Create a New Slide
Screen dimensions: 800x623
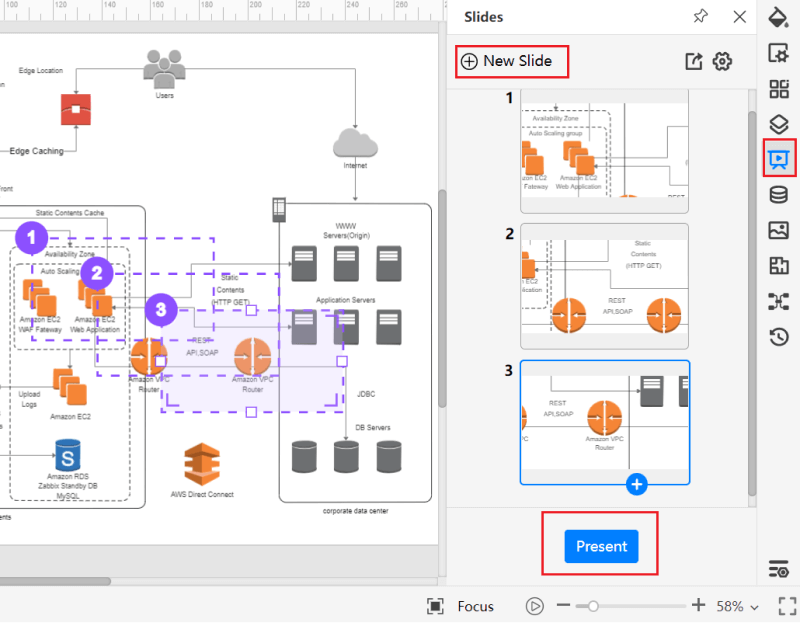point(511,61)
